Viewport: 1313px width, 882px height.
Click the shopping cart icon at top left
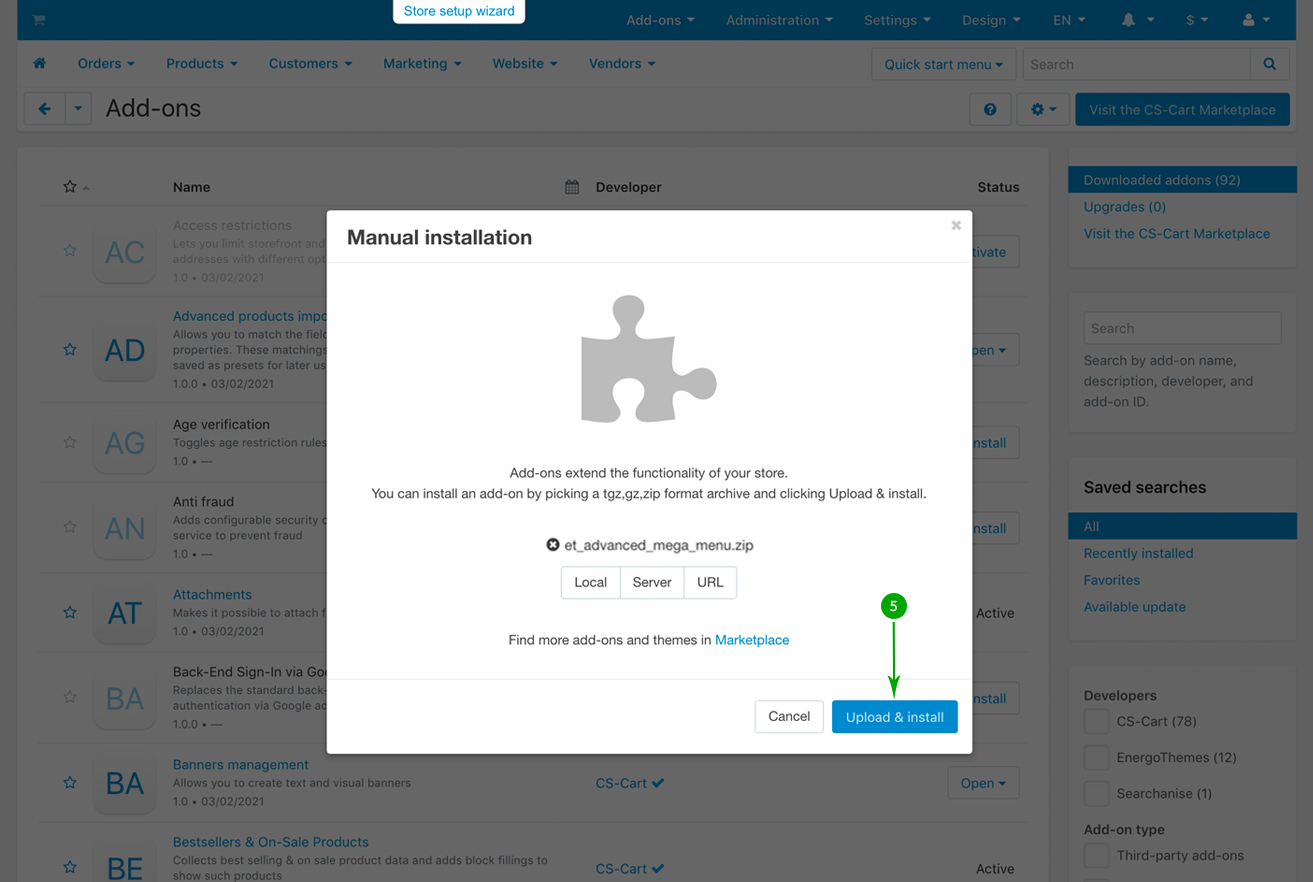pos(39,20)
